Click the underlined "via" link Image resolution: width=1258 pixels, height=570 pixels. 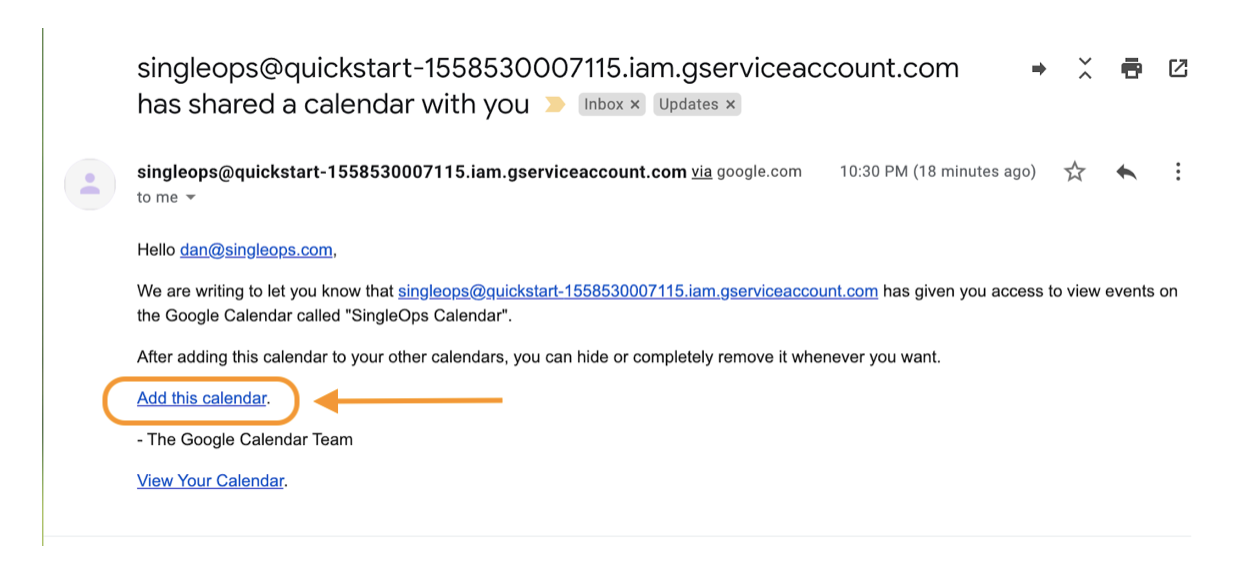(x=701, y=172)
